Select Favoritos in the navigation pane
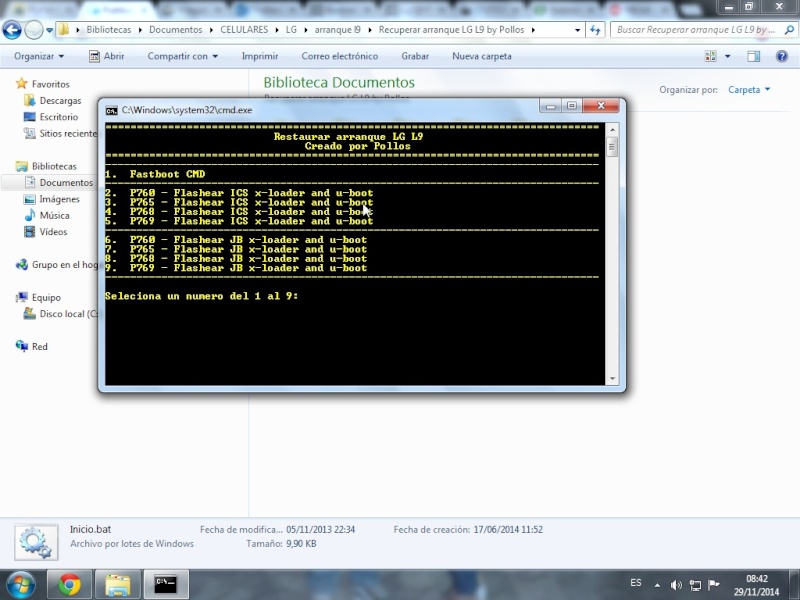 pyautogui.click(x=50, y=84)
